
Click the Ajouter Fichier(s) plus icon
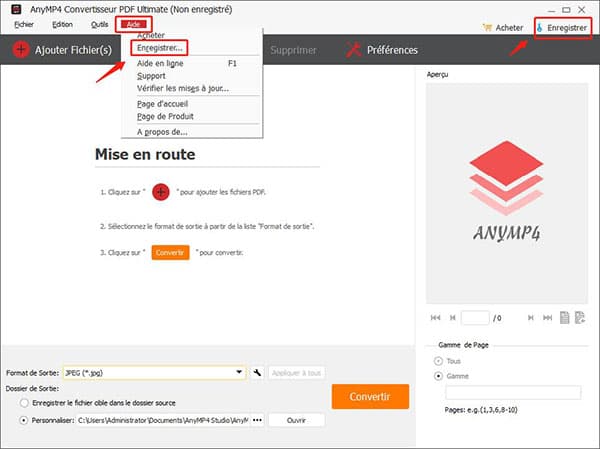[x=19, y=49]
